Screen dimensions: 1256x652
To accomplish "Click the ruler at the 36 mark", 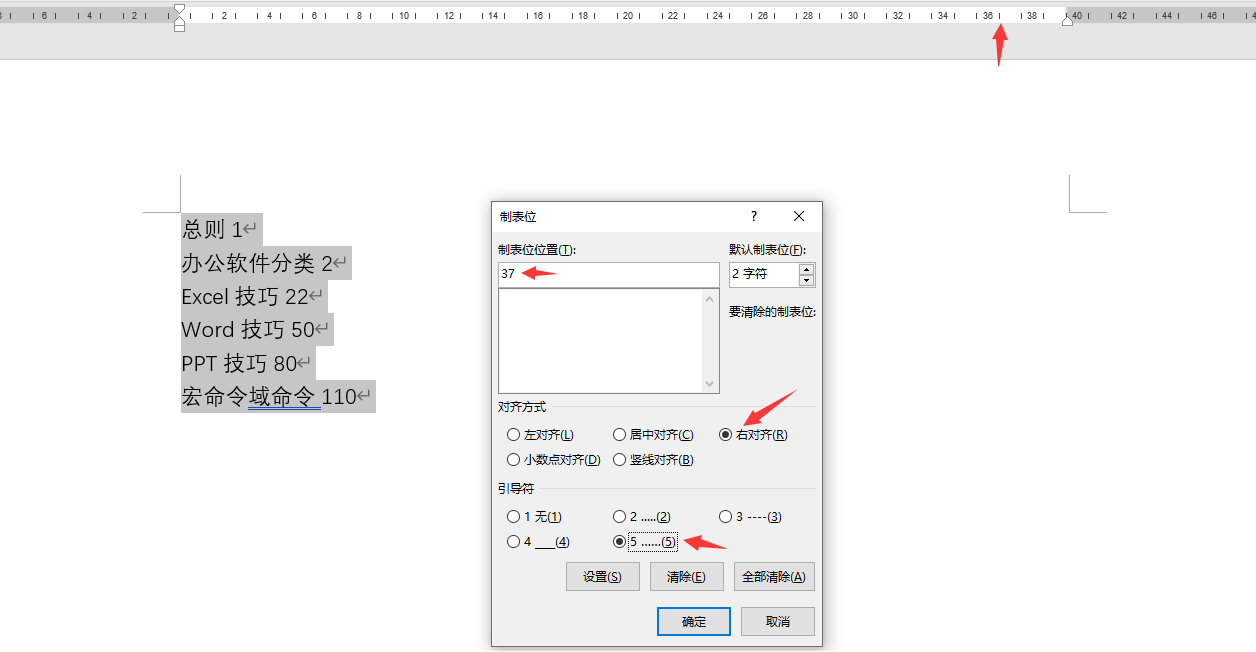I will click(x=988, y=15).
